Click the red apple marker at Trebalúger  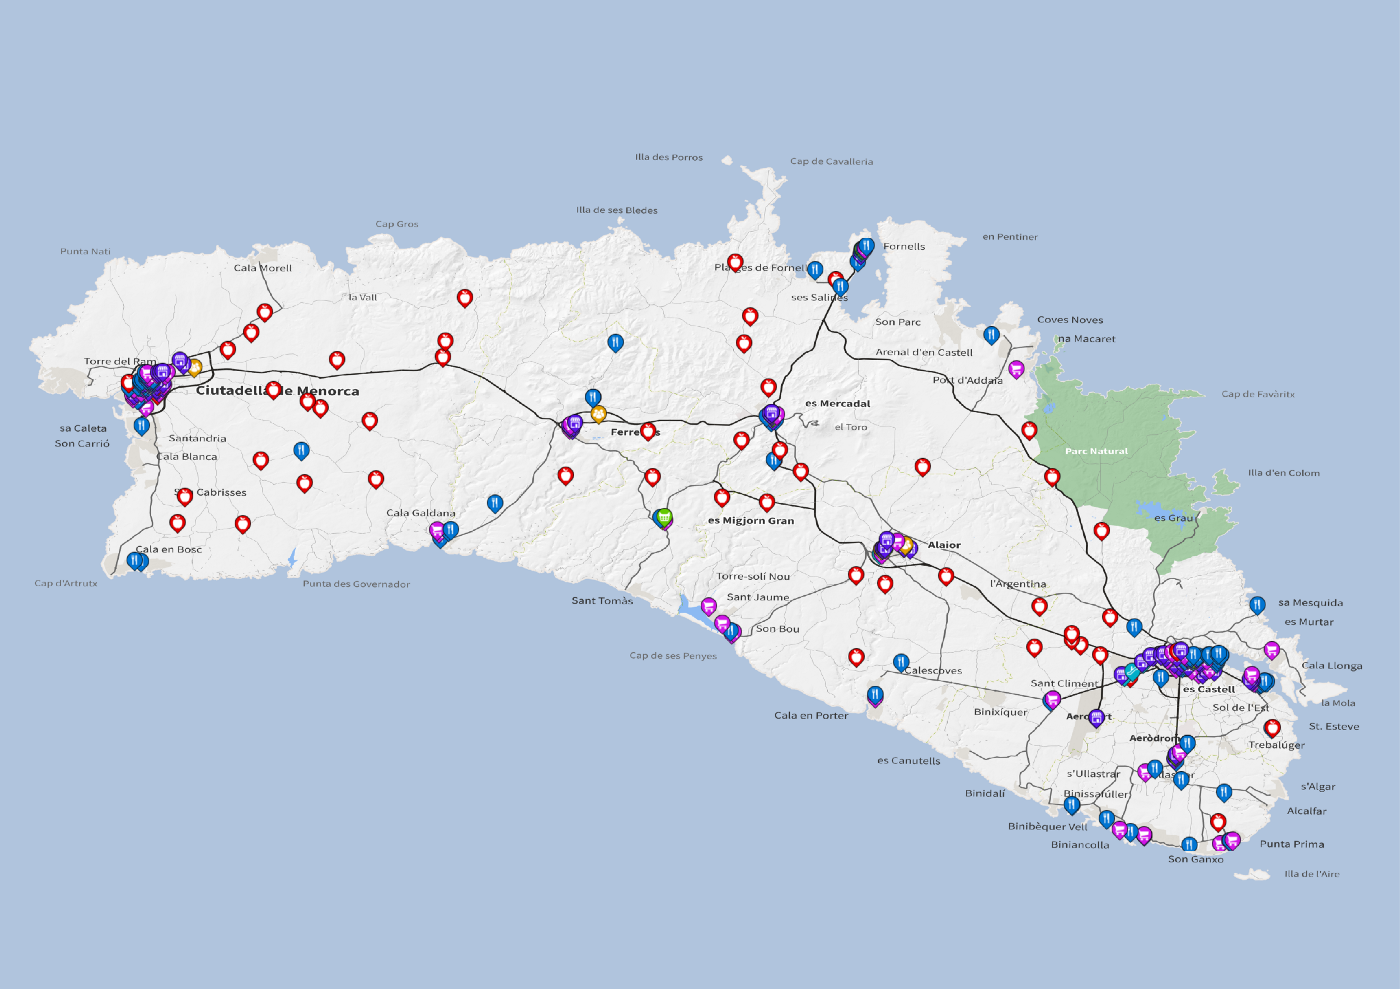(1272, 728)
